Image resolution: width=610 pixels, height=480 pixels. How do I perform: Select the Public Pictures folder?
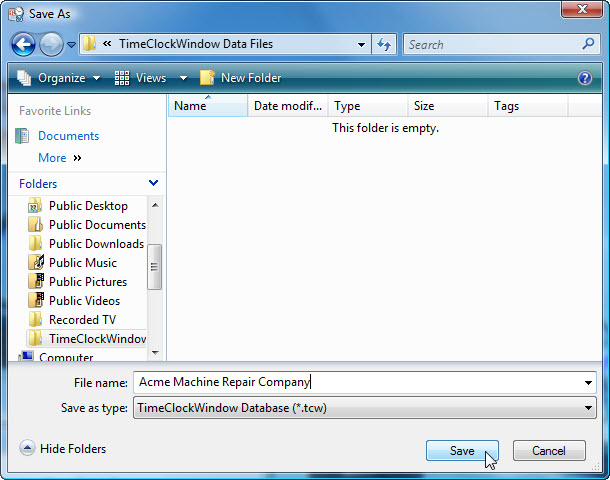(87, 282)
